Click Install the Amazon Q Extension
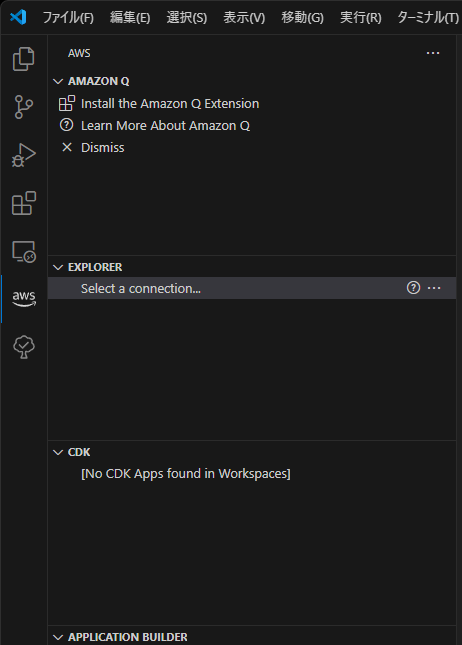The height and width of the screenshot is (645, 462). [170, 104]
